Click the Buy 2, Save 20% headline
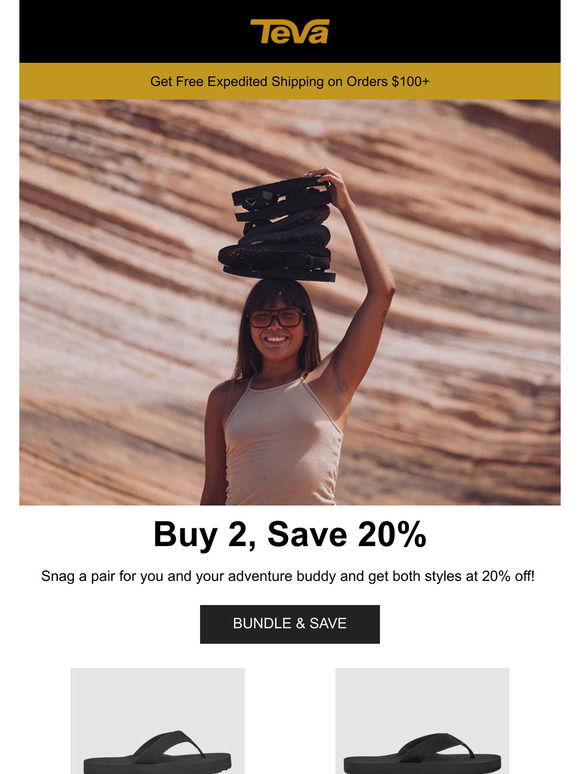This screenshot has height=774, width=580. (290, 535)
